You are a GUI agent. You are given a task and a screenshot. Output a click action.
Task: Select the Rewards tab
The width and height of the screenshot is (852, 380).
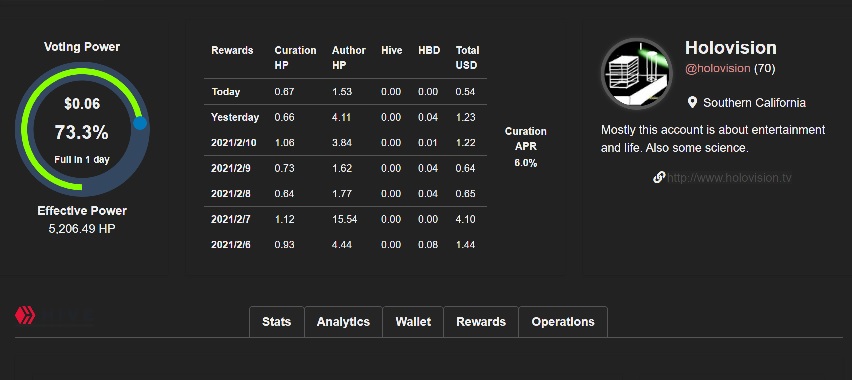(x=481, y=322)
